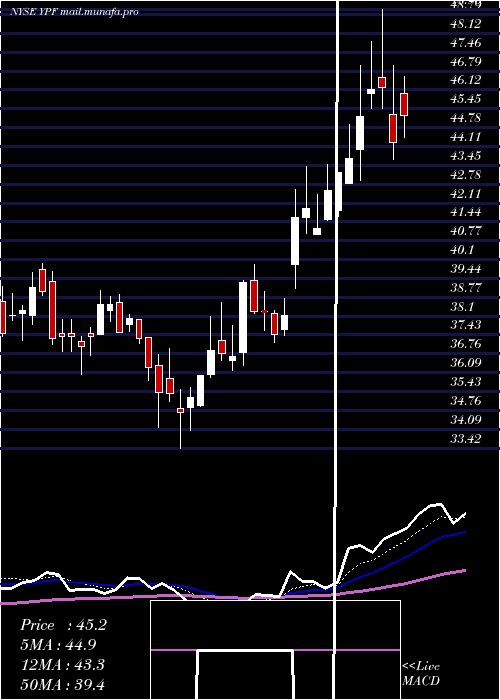Click the 50MA : 39.4 readout
The width and height of the screenshot is (500, 700).
pos(62,684)
